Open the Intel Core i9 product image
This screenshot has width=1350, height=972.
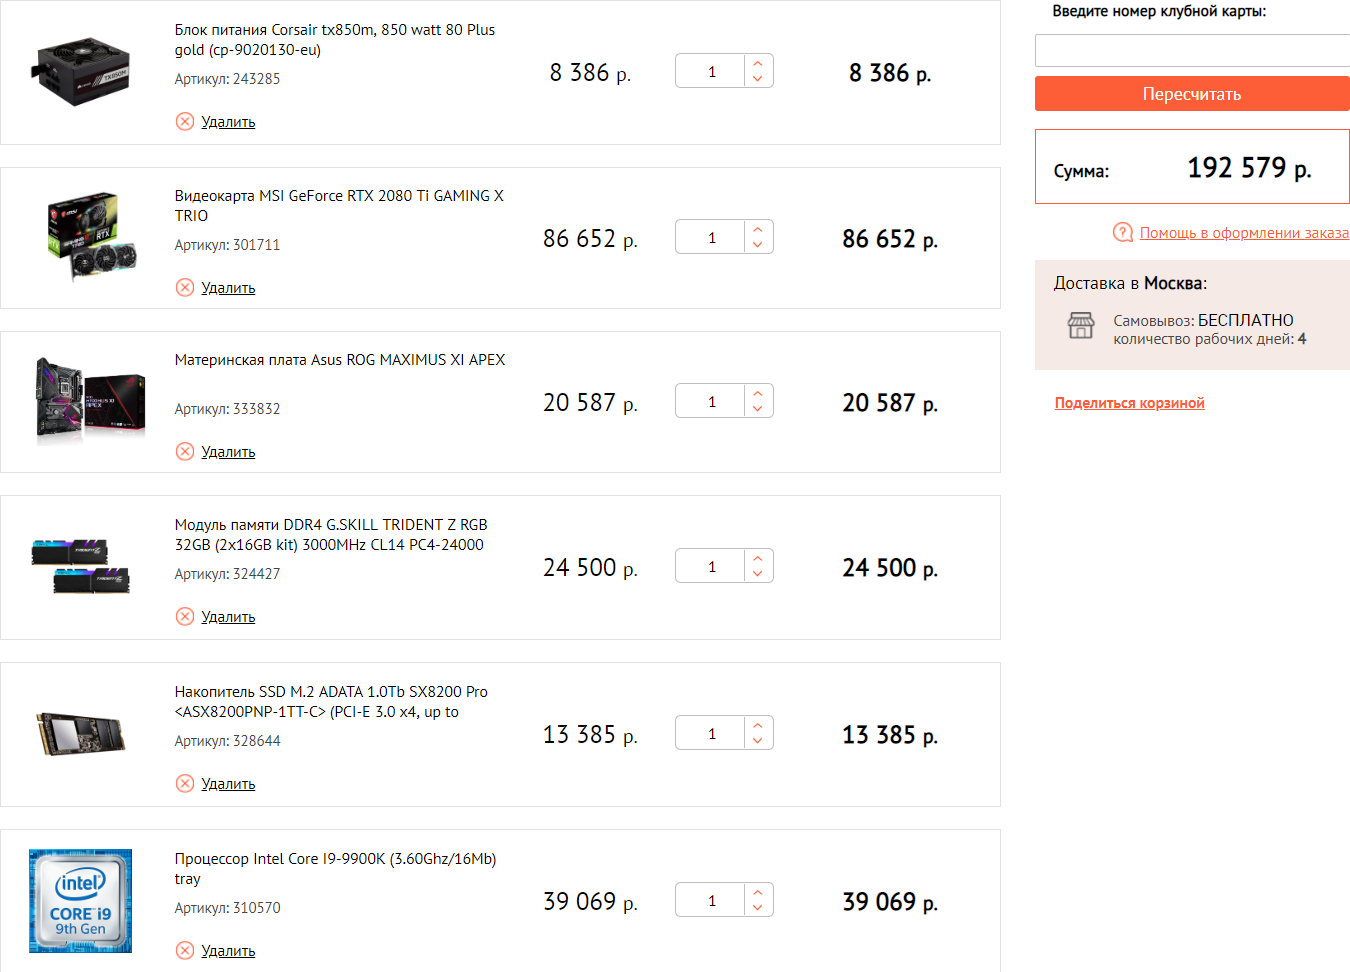pos(81,901)
